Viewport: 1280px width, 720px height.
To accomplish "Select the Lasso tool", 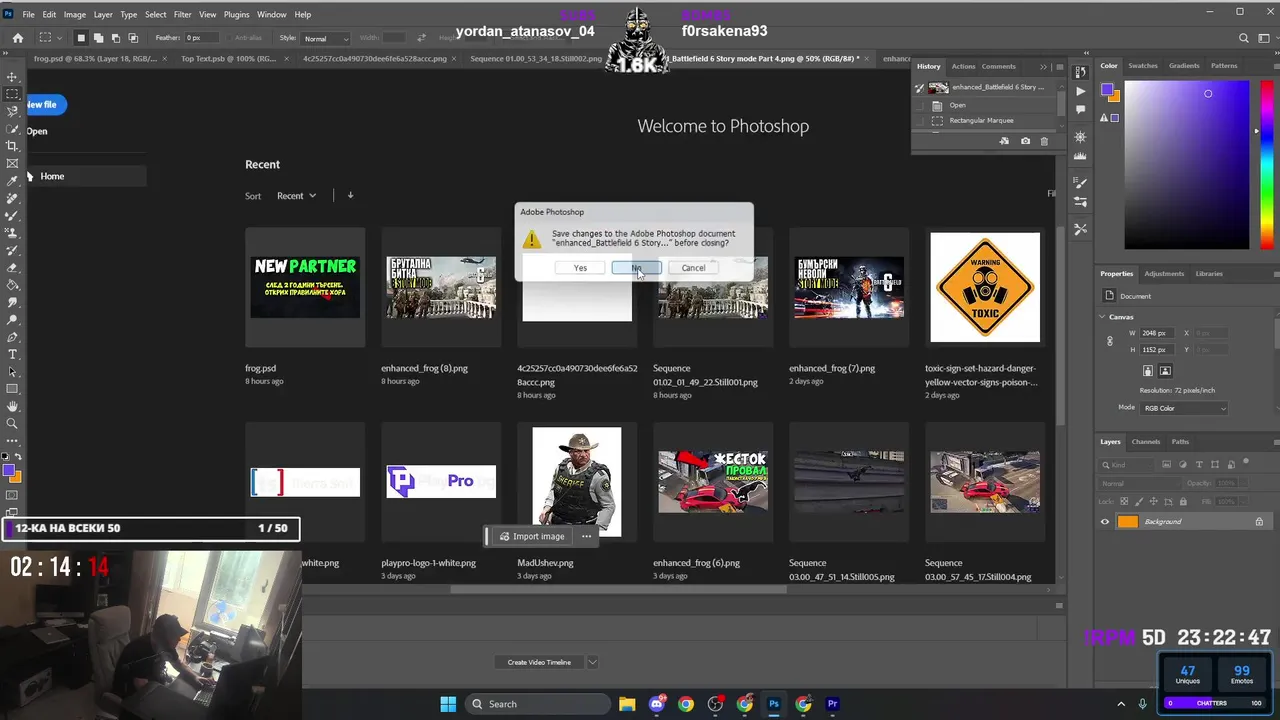I will coord(12,111).
